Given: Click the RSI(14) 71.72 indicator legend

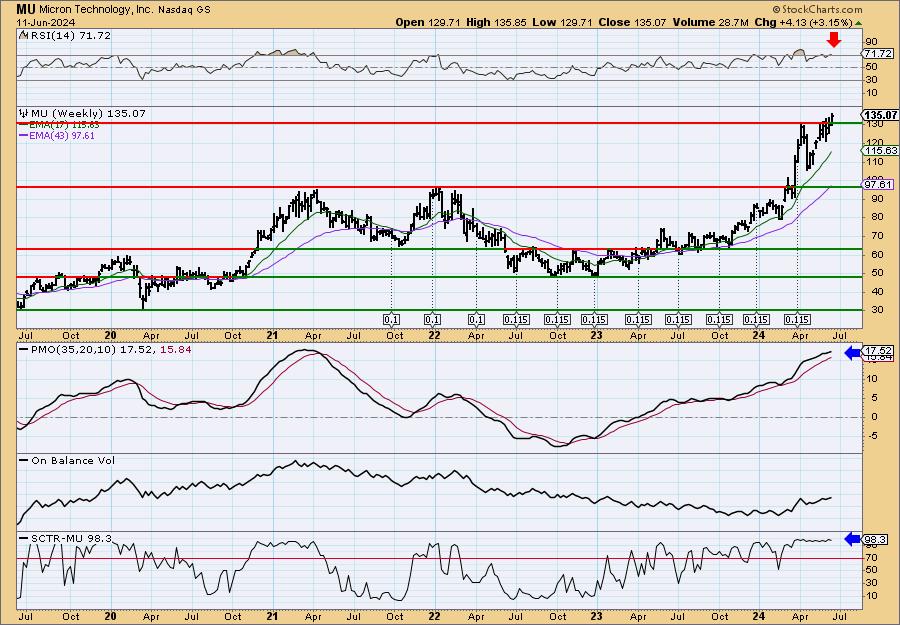Looking at the screenshot, I should coord(69,35).
